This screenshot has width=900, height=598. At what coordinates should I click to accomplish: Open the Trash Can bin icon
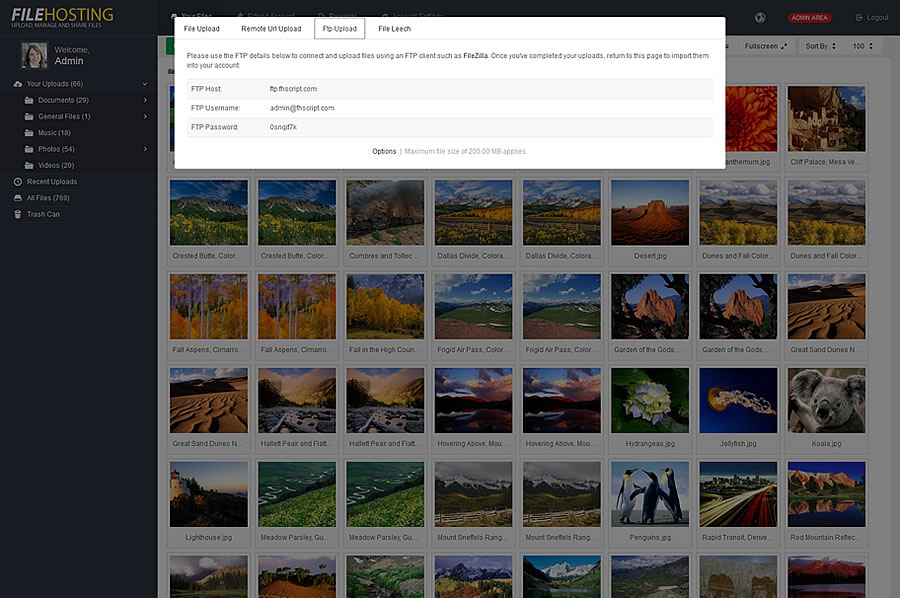(18, 214)
